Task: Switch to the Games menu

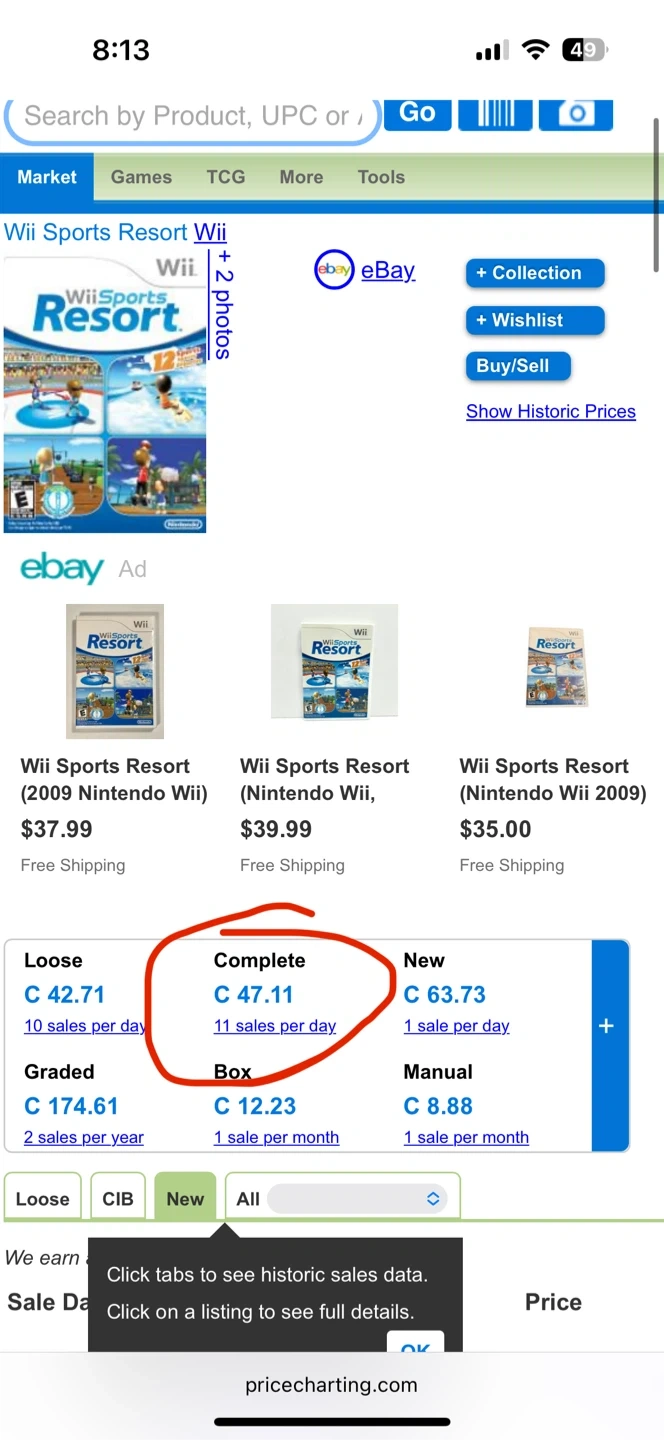Action: [141, 177]
